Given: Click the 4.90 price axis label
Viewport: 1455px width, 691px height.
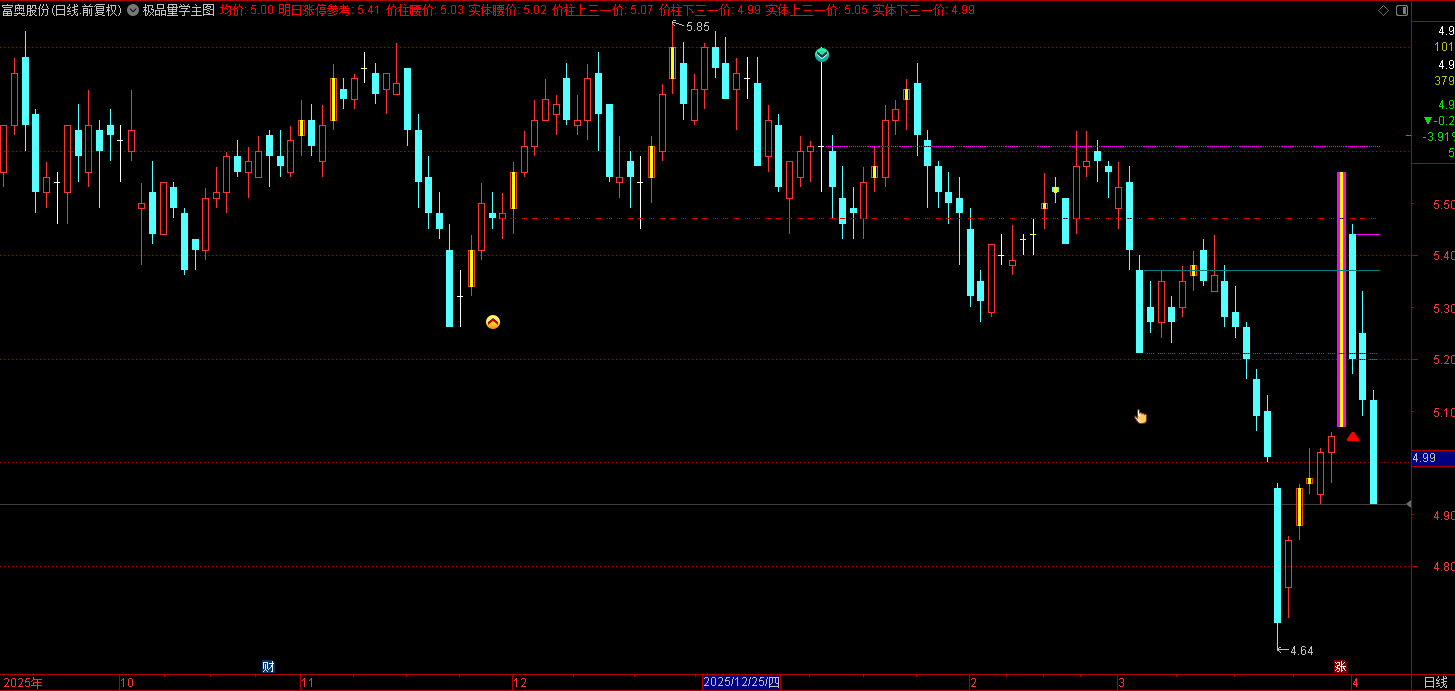Looking at the screenshot, I should click(1443, 515).
